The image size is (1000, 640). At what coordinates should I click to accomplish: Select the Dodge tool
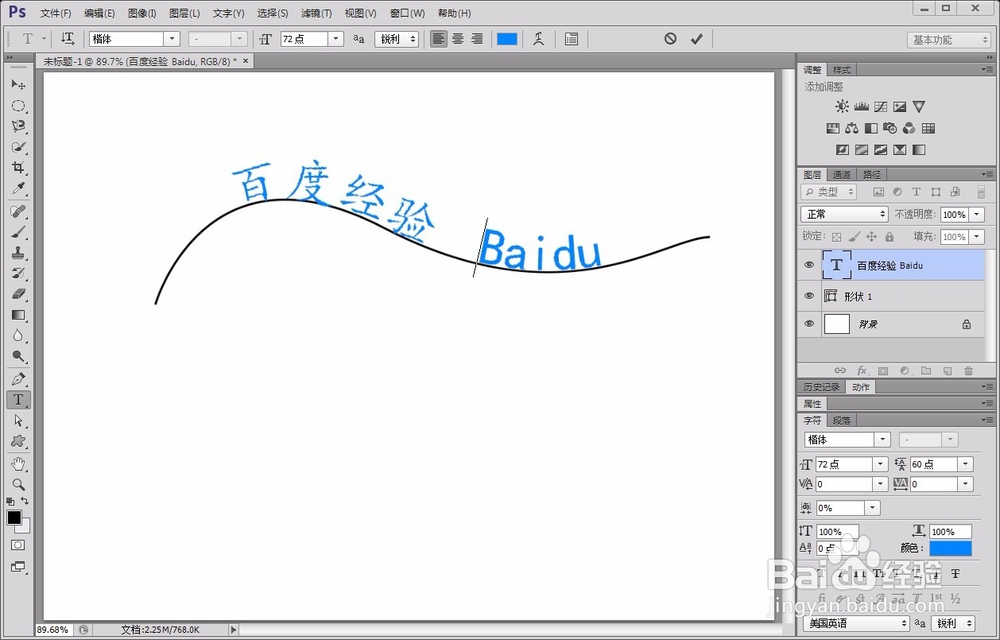(18, 356)
